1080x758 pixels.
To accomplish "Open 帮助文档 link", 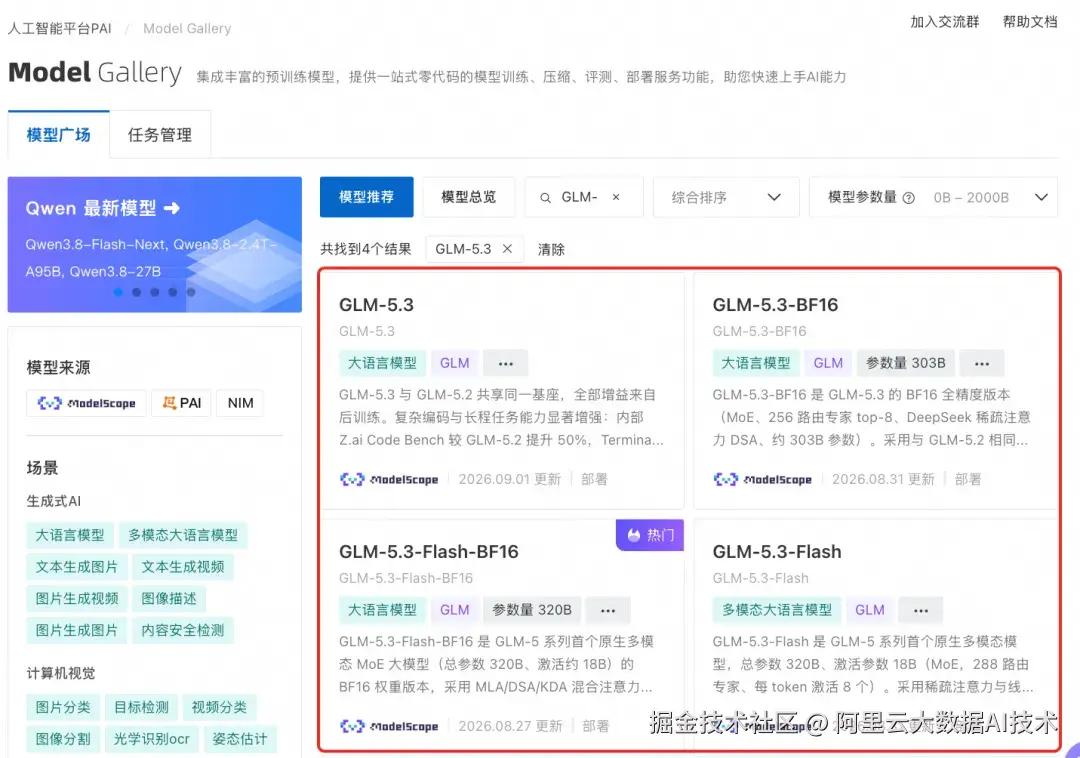I will tap(1030, 21).
